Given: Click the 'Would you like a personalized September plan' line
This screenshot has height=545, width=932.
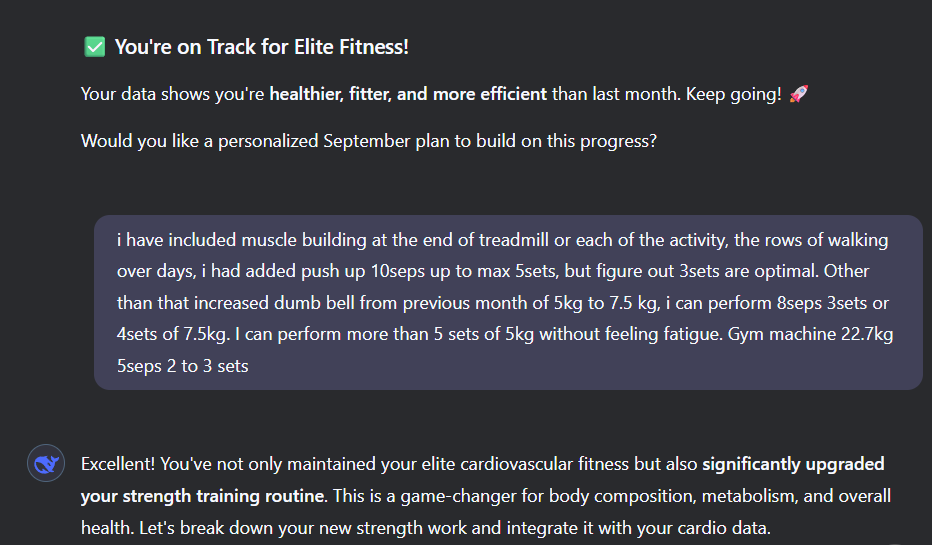Looking at the screenshot, I should pyautogui.click(x=368, y=141).
